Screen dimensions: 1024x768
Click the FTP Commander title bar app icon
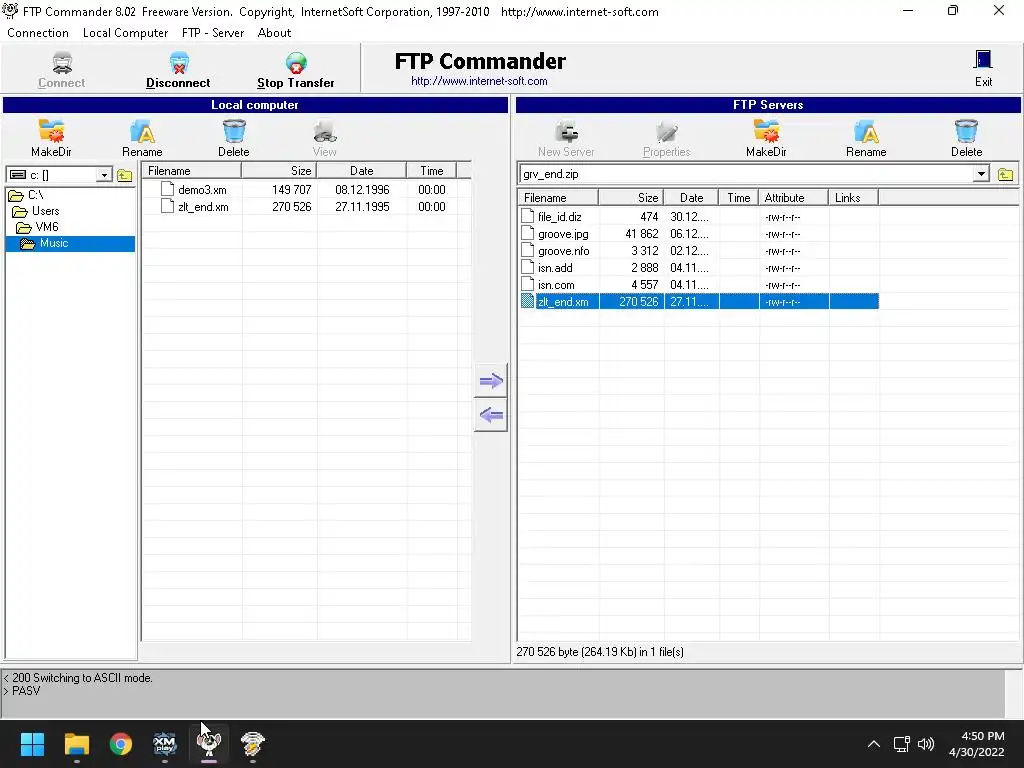(x=10, y=11)
